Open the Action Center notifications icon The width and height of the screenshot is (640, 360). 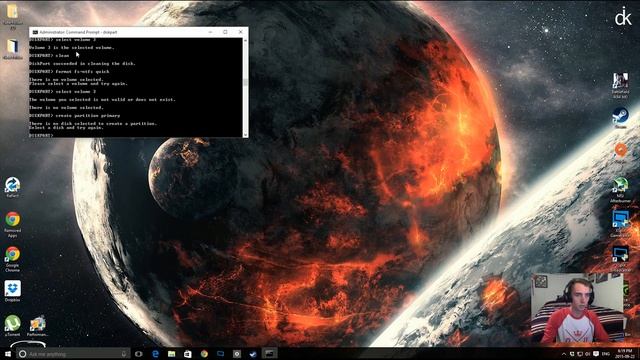pyautogui.click(x=596, y=354)
